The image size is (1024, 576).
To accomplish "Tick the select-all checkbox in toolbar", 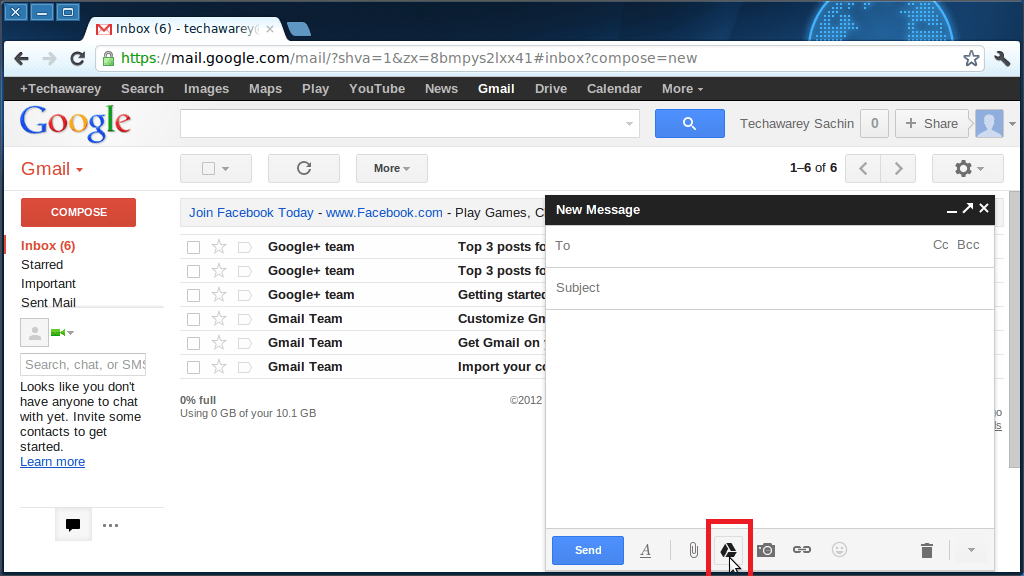I will pos(208,168).
